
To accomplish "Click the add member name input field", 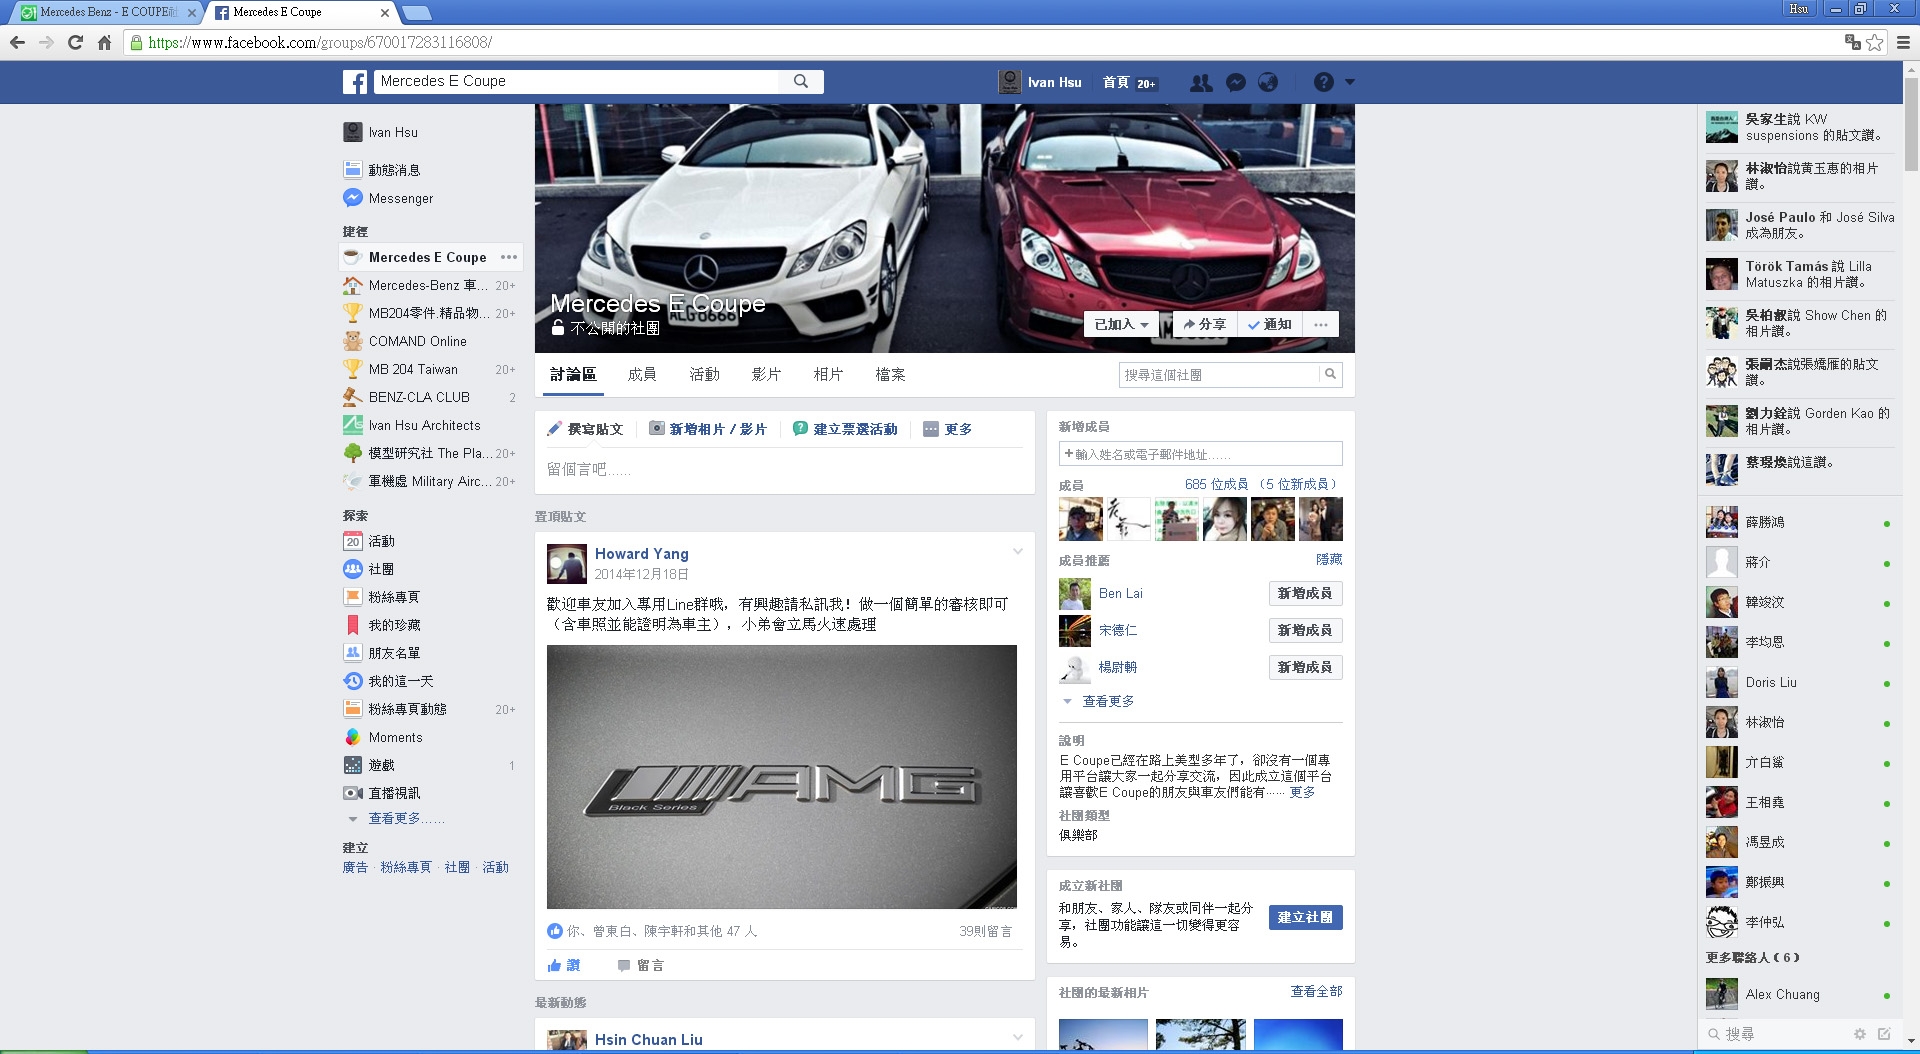I will 1201,454.
